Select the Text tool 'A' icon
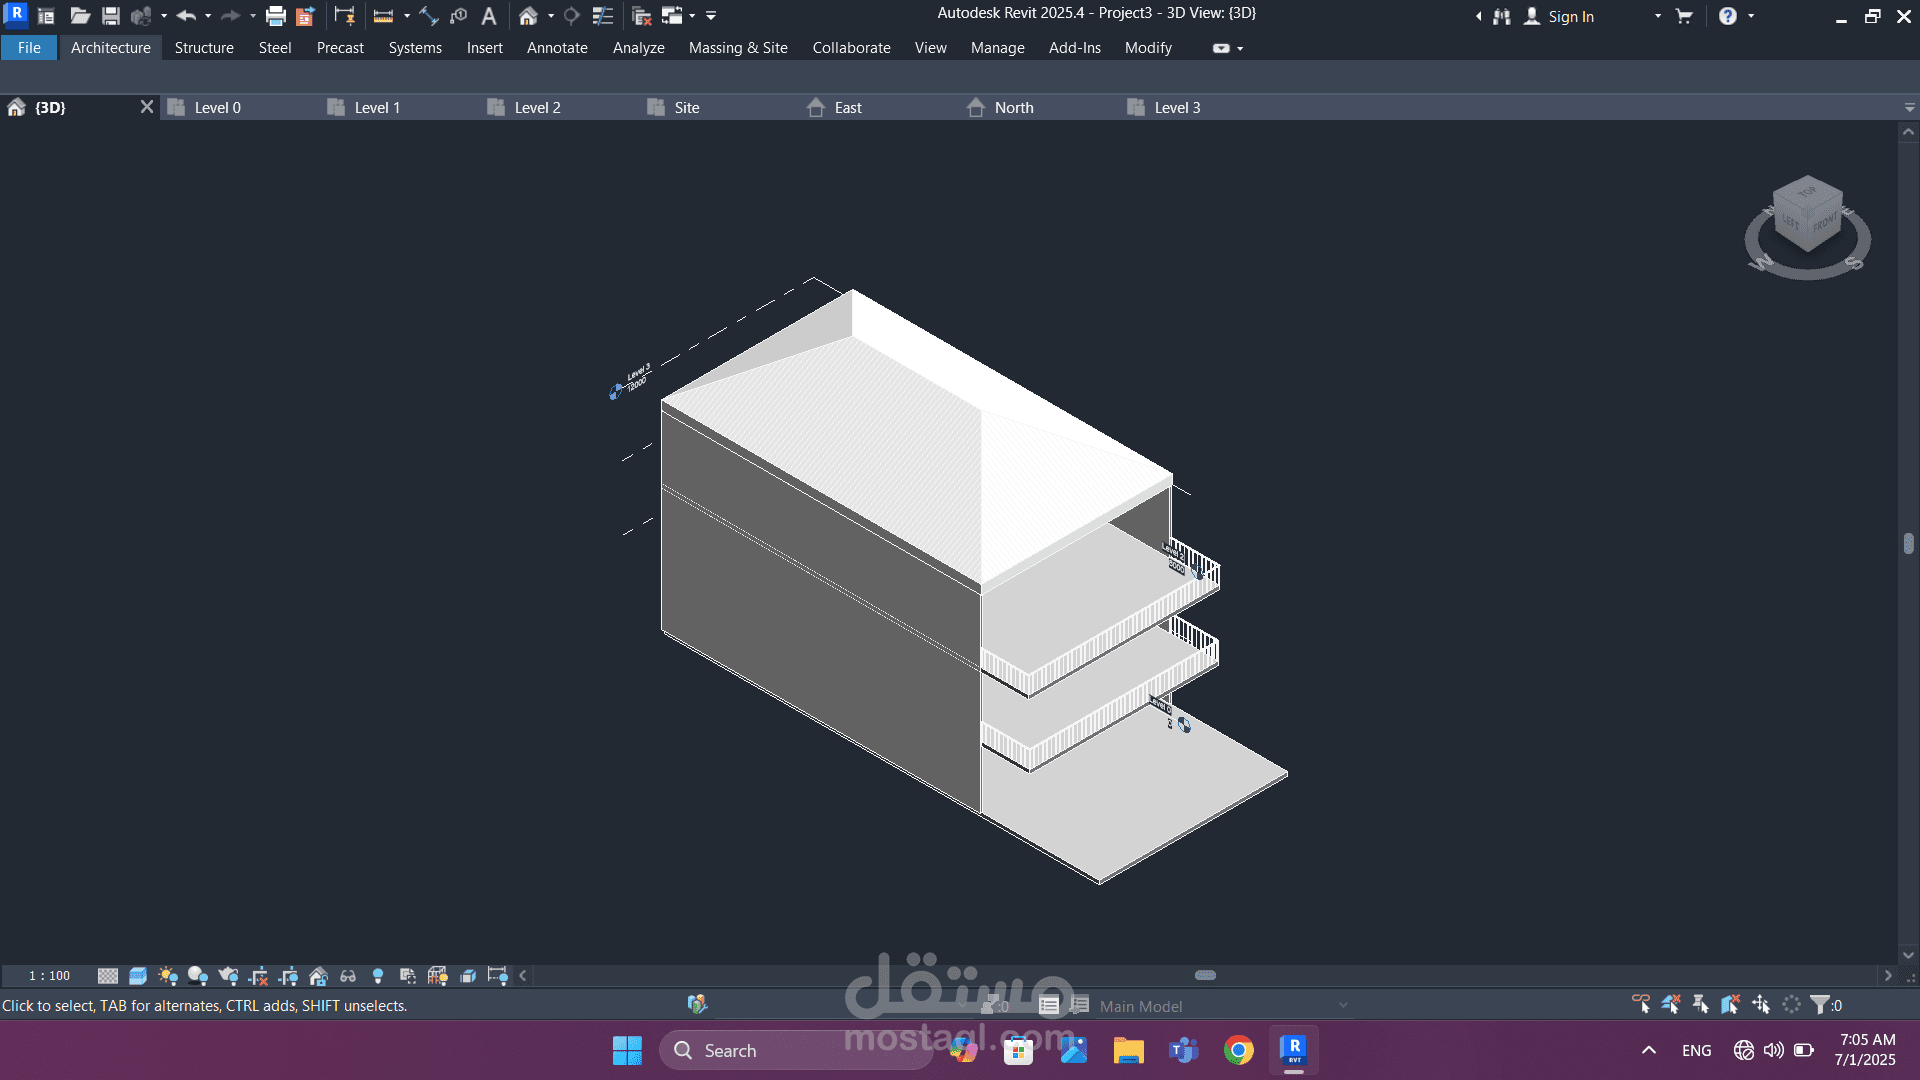This screenshot has width=1920, height=1080. pyautogui.click(x=489, y=16)
